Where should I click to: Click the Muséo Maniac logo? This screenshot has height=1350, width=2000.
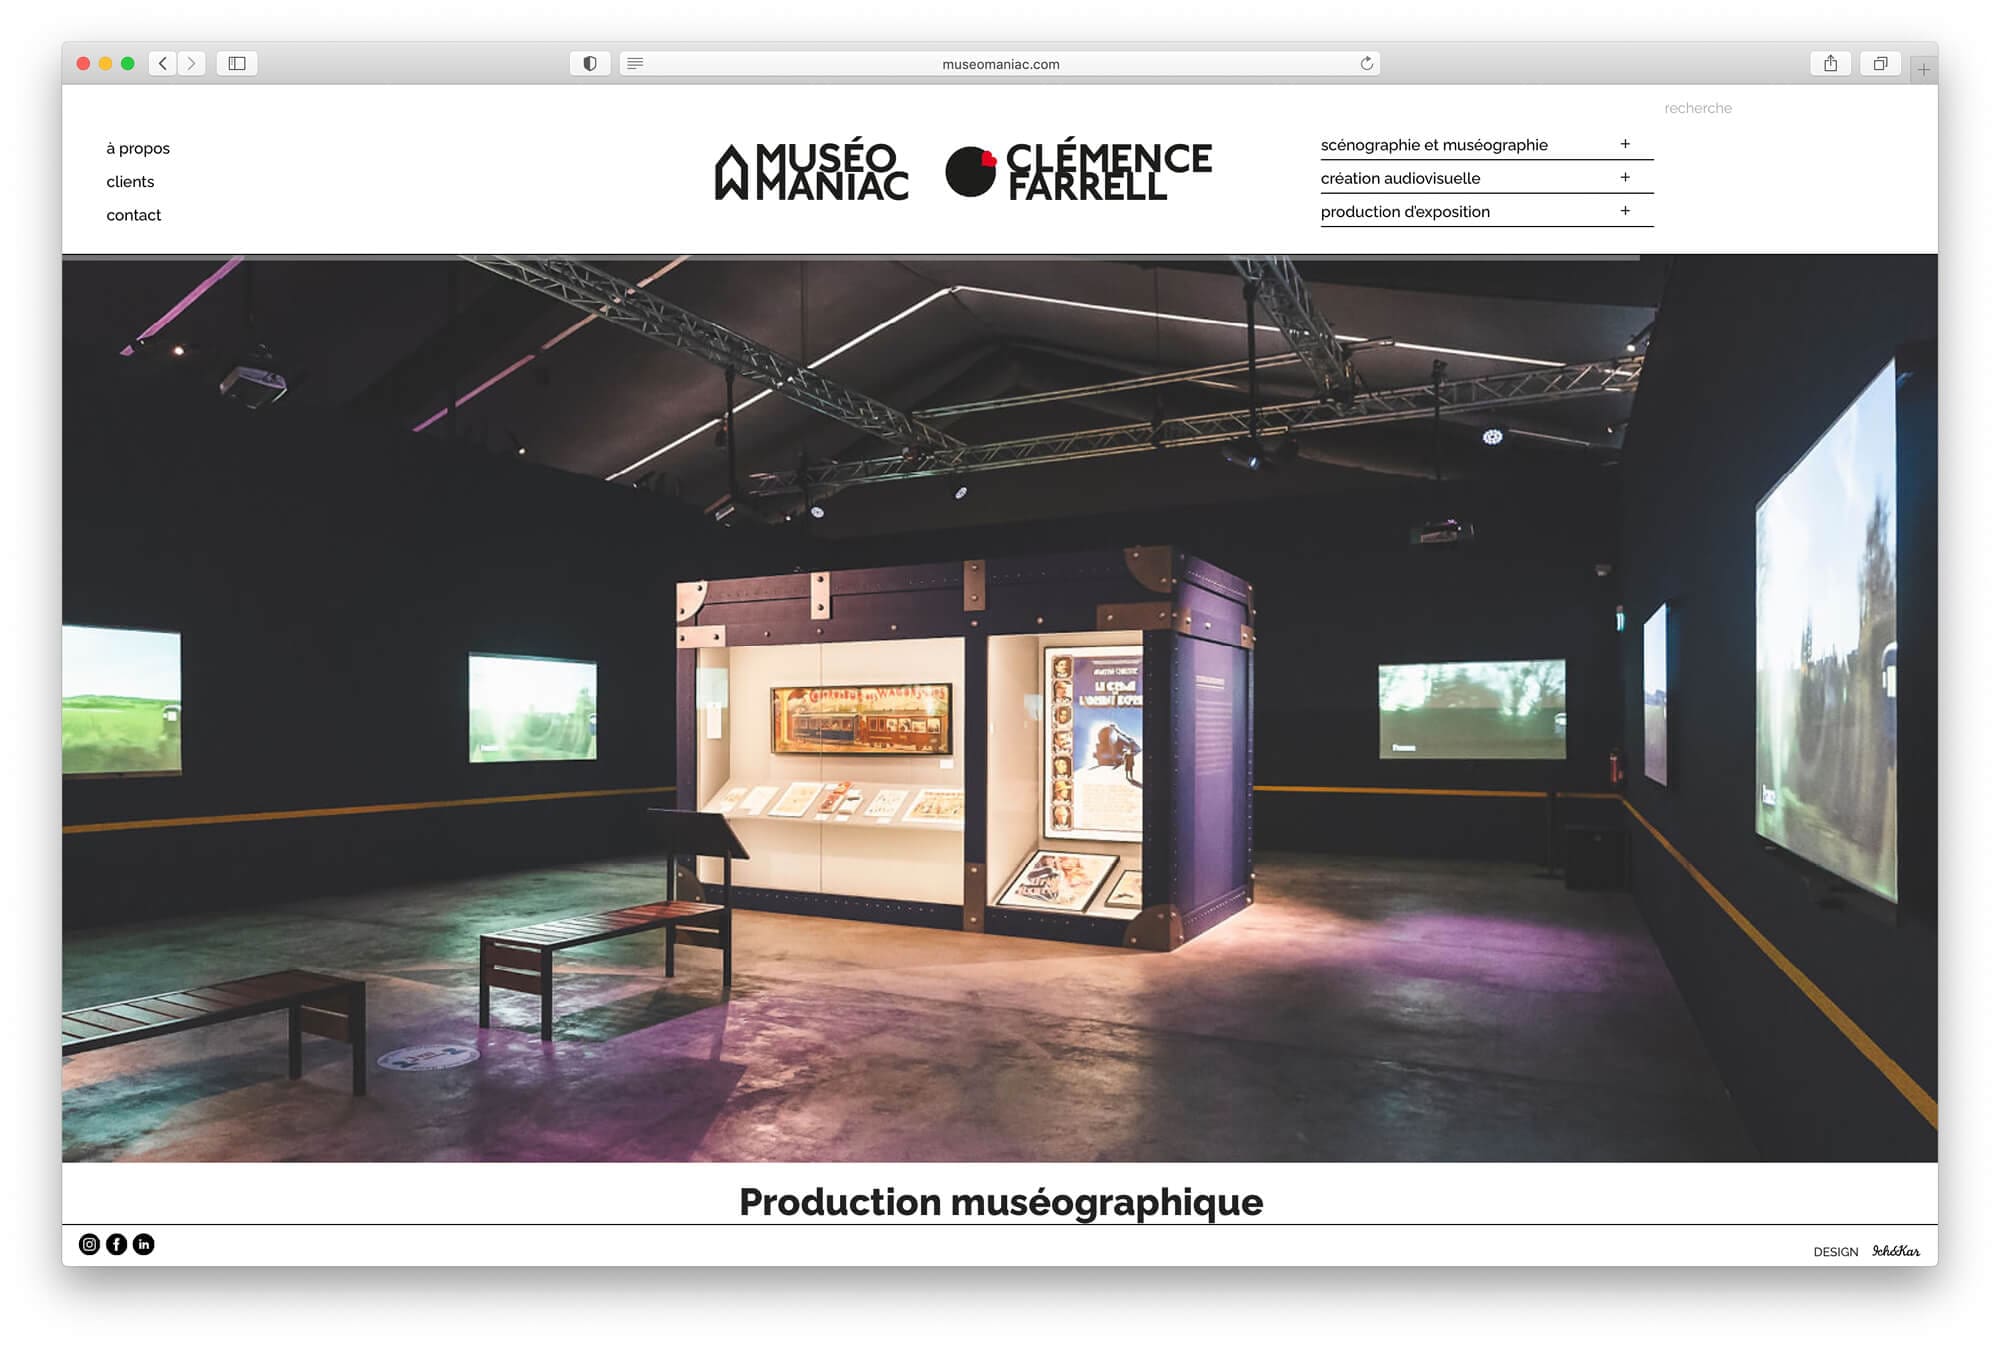811,171
